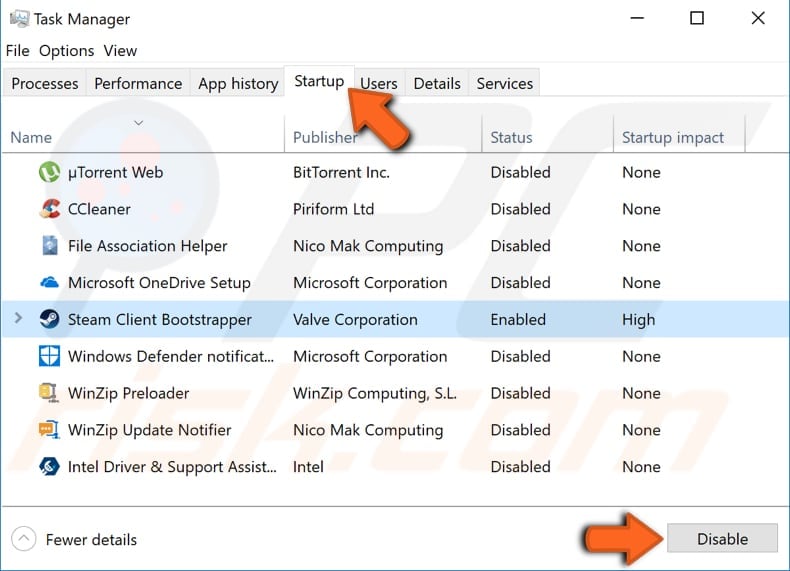Viewport: 790px width, 571px height.
Task: Switch to the Performance tab
Action: [x=138, y=83]
